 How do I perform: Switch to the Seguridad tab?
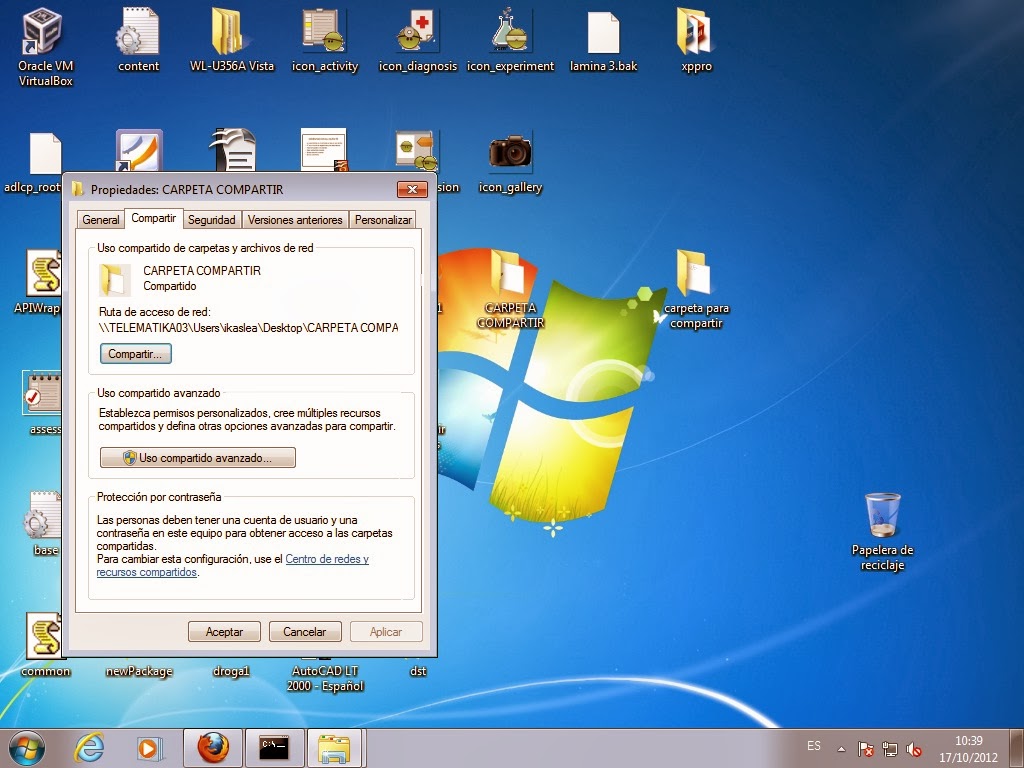coord(212,219)
